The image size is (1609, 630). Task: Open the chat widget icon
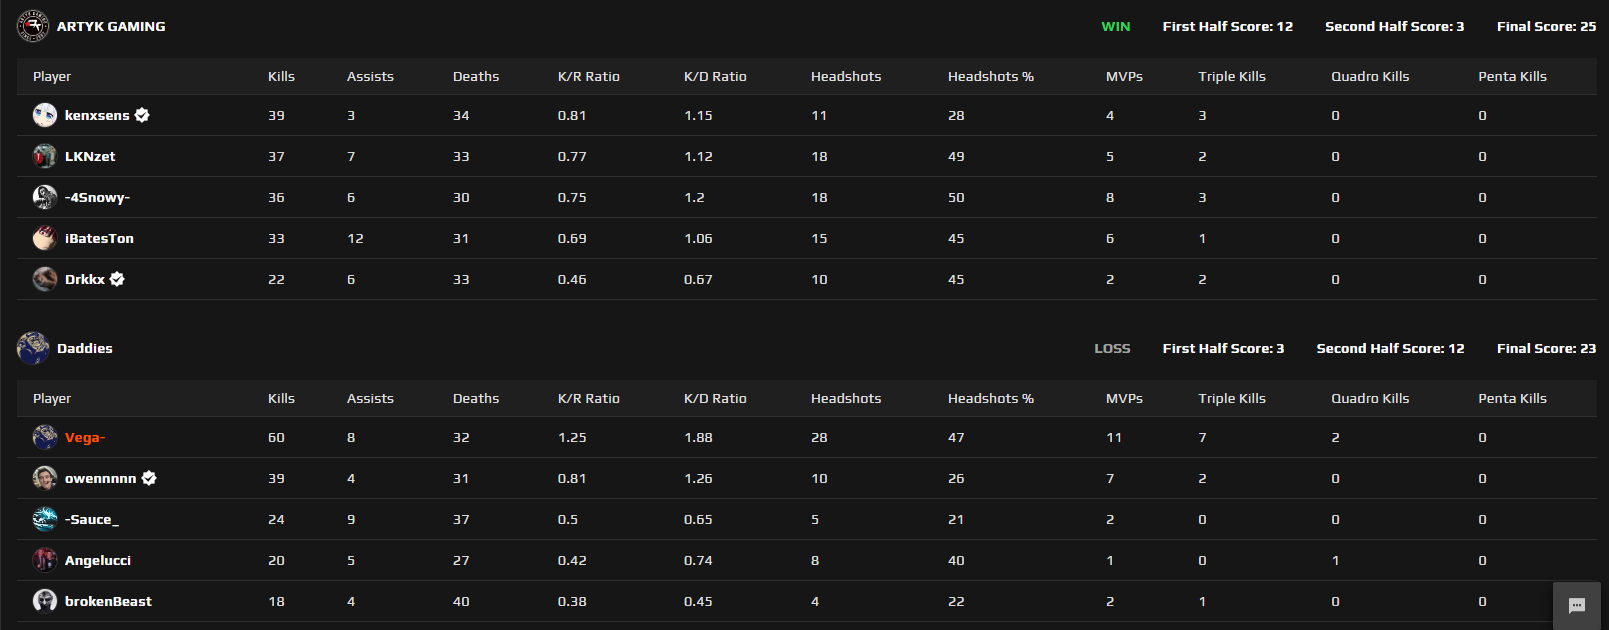tap(1577, 605)
